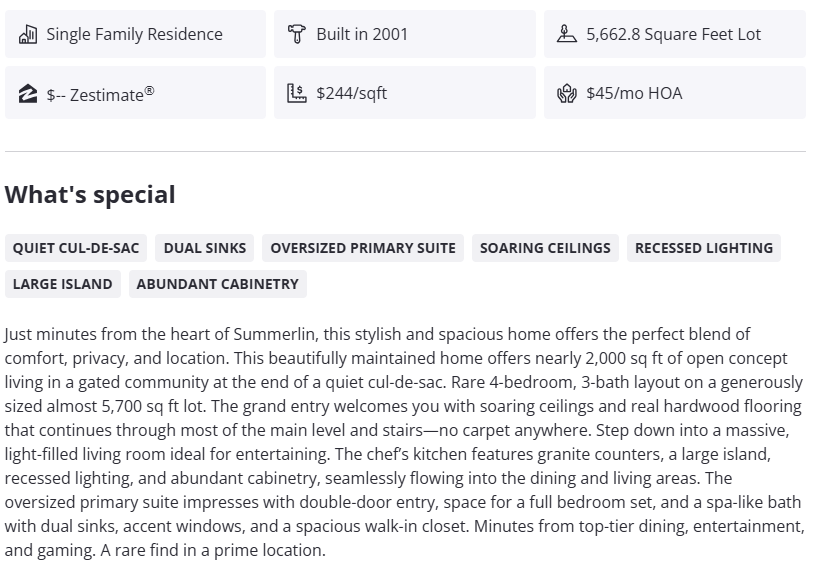Screen dimensions: 829x574
Task: Click the hammer icon beside Built in 2001
Action: click(x=296, y=34)
